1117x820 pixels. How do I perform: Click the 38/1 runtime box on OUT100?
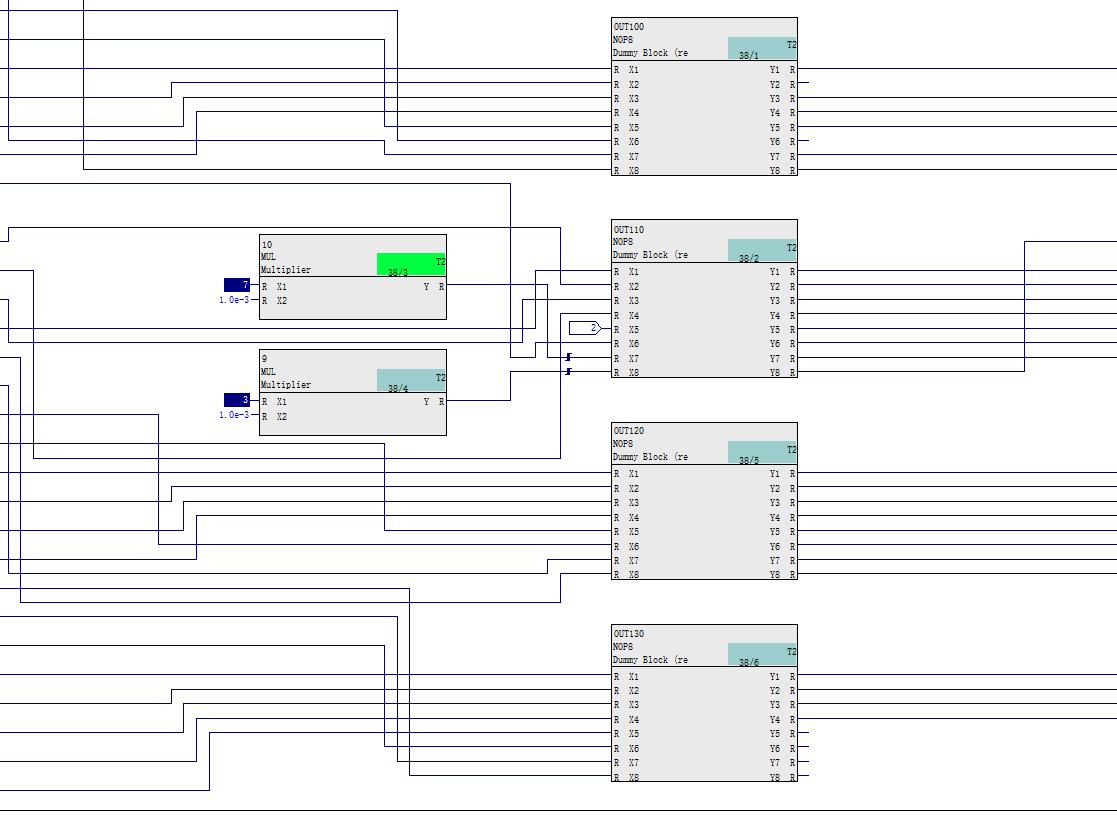click(762, 49)
